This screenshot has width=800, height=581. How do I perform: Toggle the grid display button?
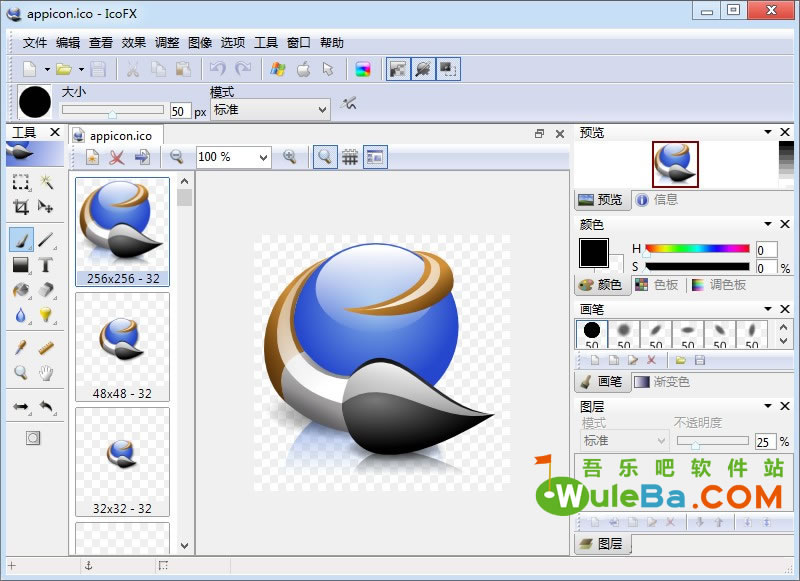point(350,157)
